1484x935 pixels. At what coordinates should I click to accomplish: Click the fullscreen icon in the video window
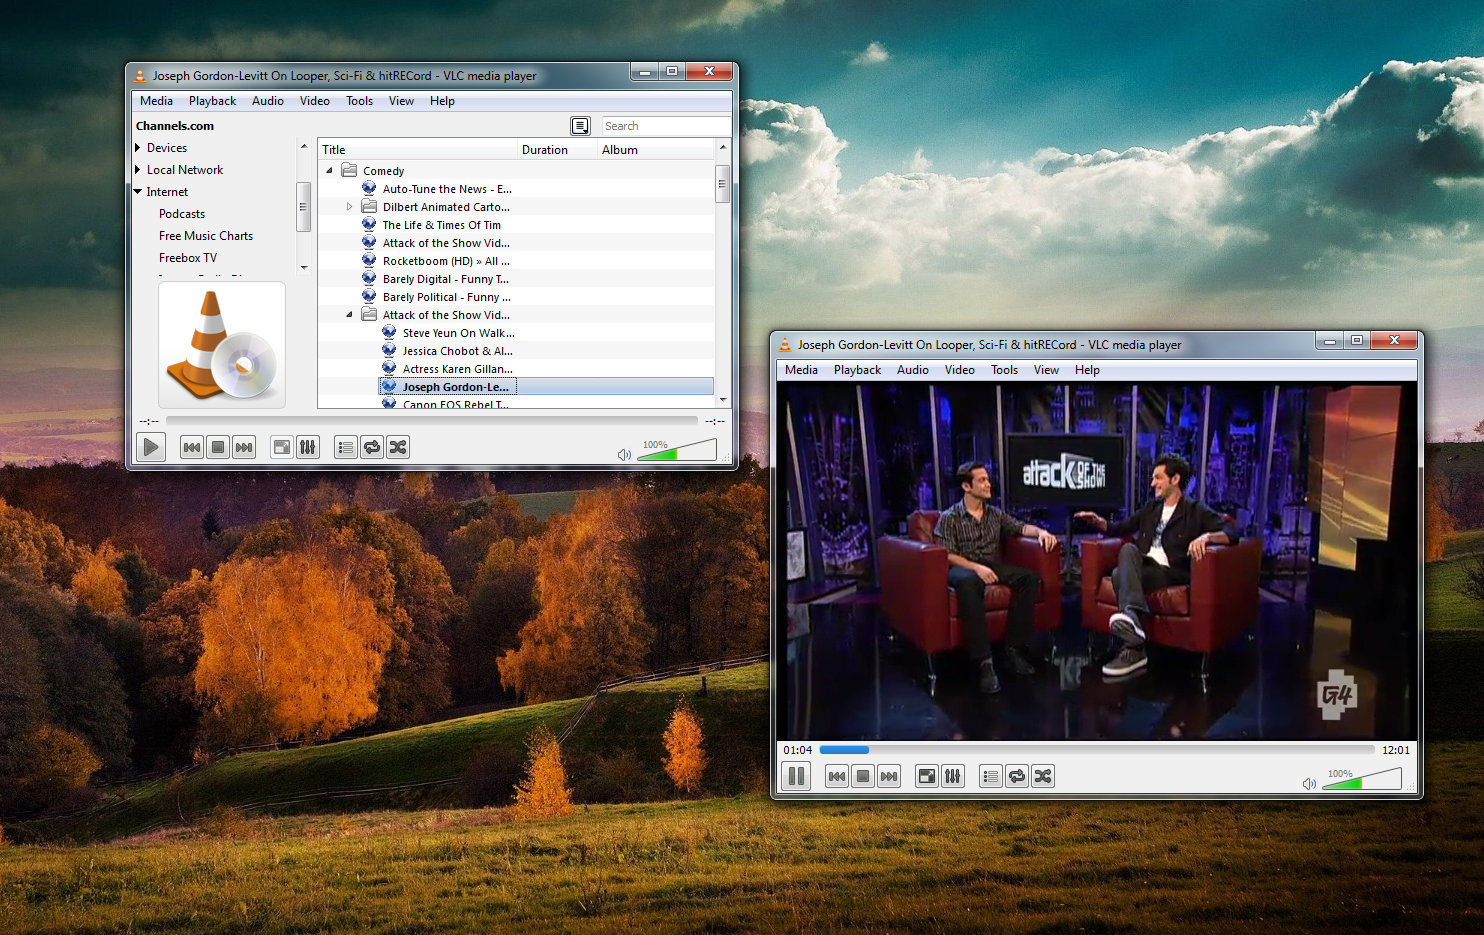click(927, 776)
